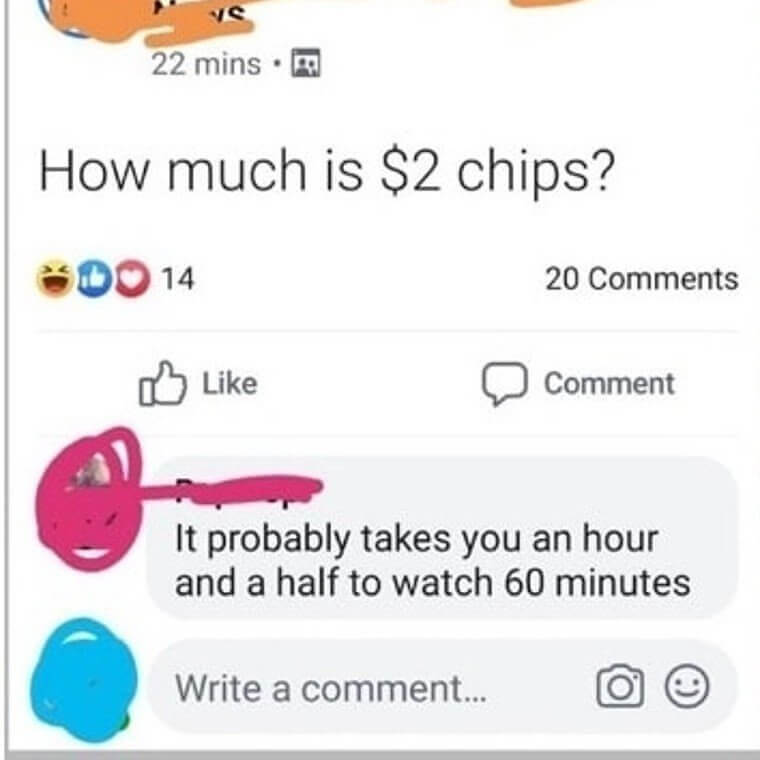Click the Comment button label

tap(609, 384)
